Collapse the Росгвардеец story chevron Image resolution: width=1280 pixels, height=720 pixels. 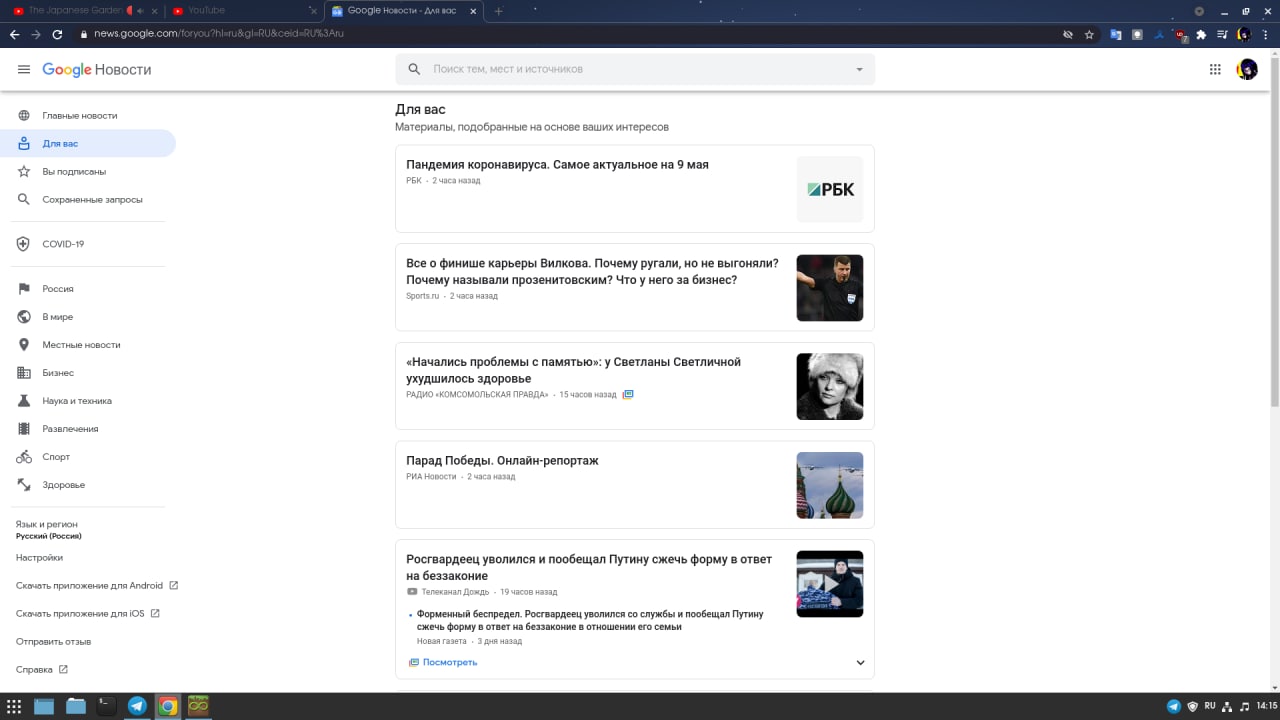pyautogui.click(x=860, y=662)
